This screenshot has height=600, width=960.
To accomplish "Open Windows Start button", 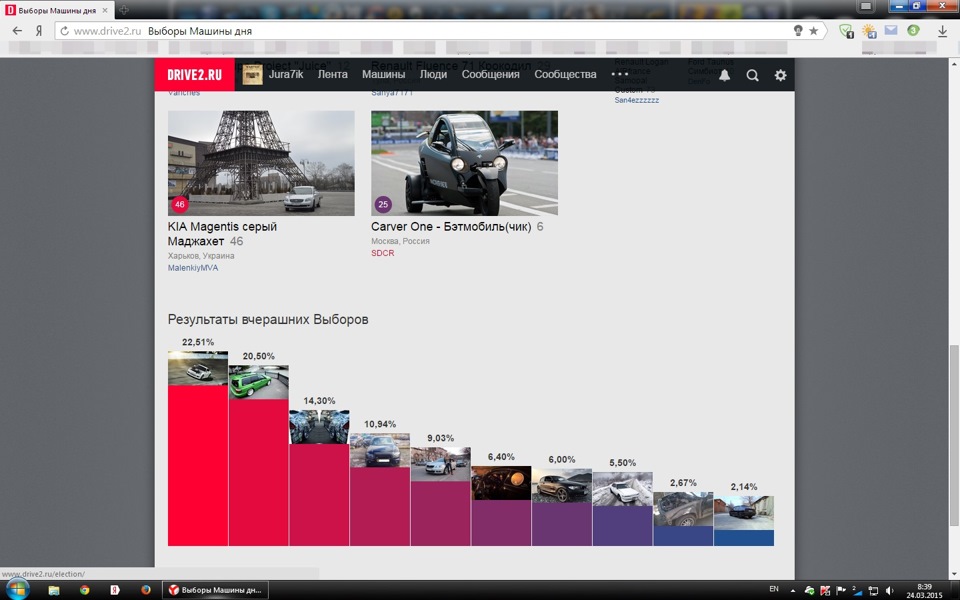I will point(17,590).
